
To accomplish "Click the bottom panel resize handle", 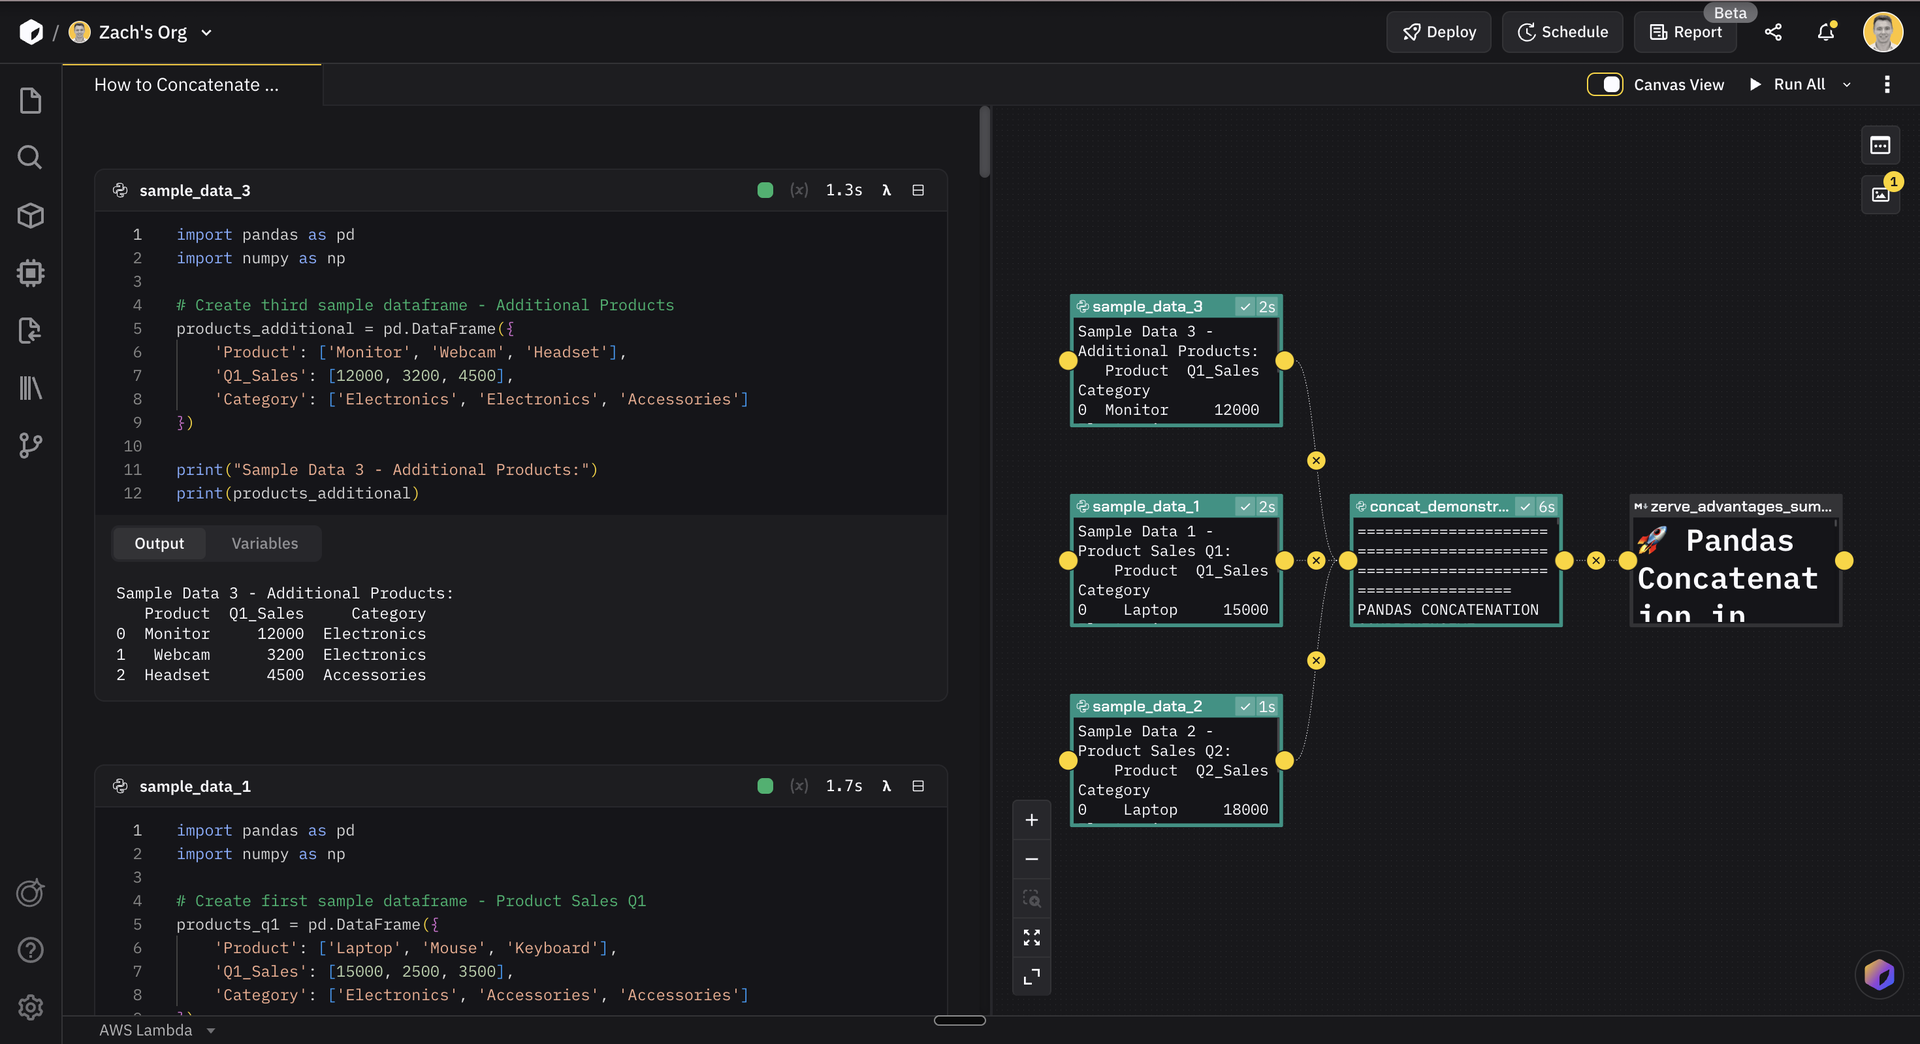I will point(960,1020).
